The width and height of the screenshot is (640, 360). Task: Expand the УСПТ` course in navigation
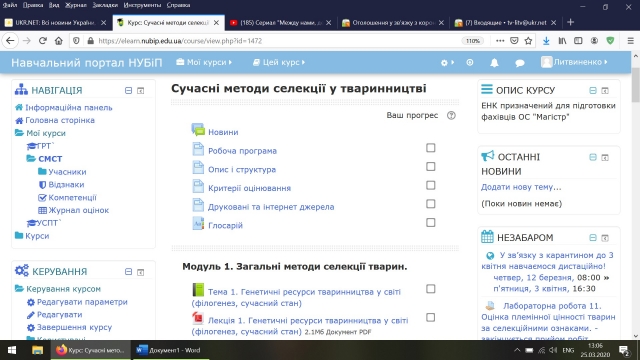pyautogui.click(x=44, y=223)
